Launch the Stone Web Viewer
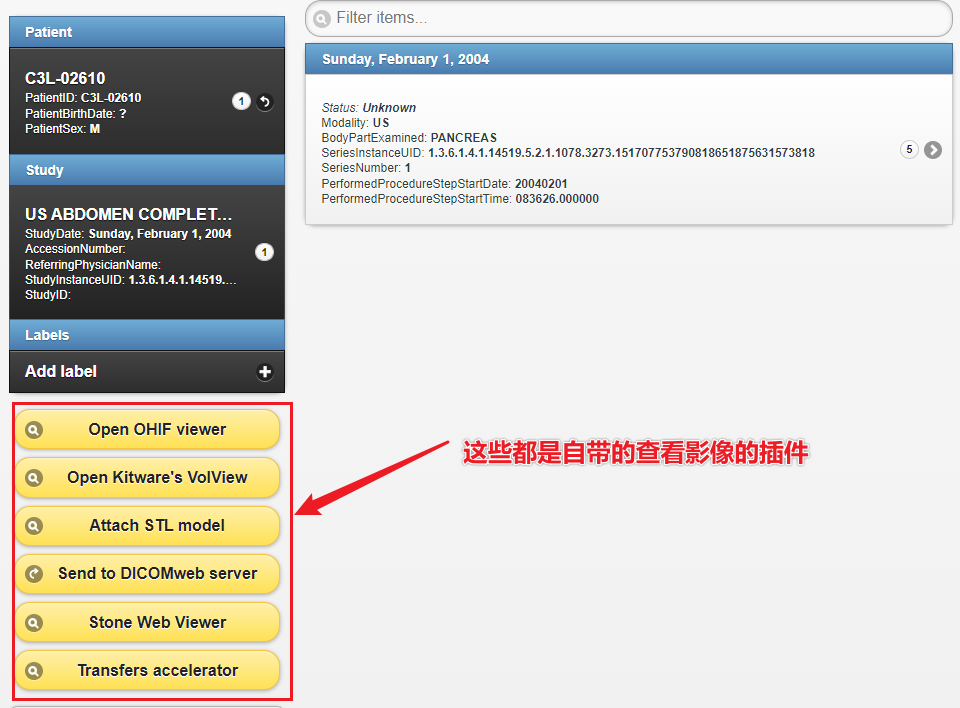The height and width of the screenshot is (708, 960). click(147, 622)
